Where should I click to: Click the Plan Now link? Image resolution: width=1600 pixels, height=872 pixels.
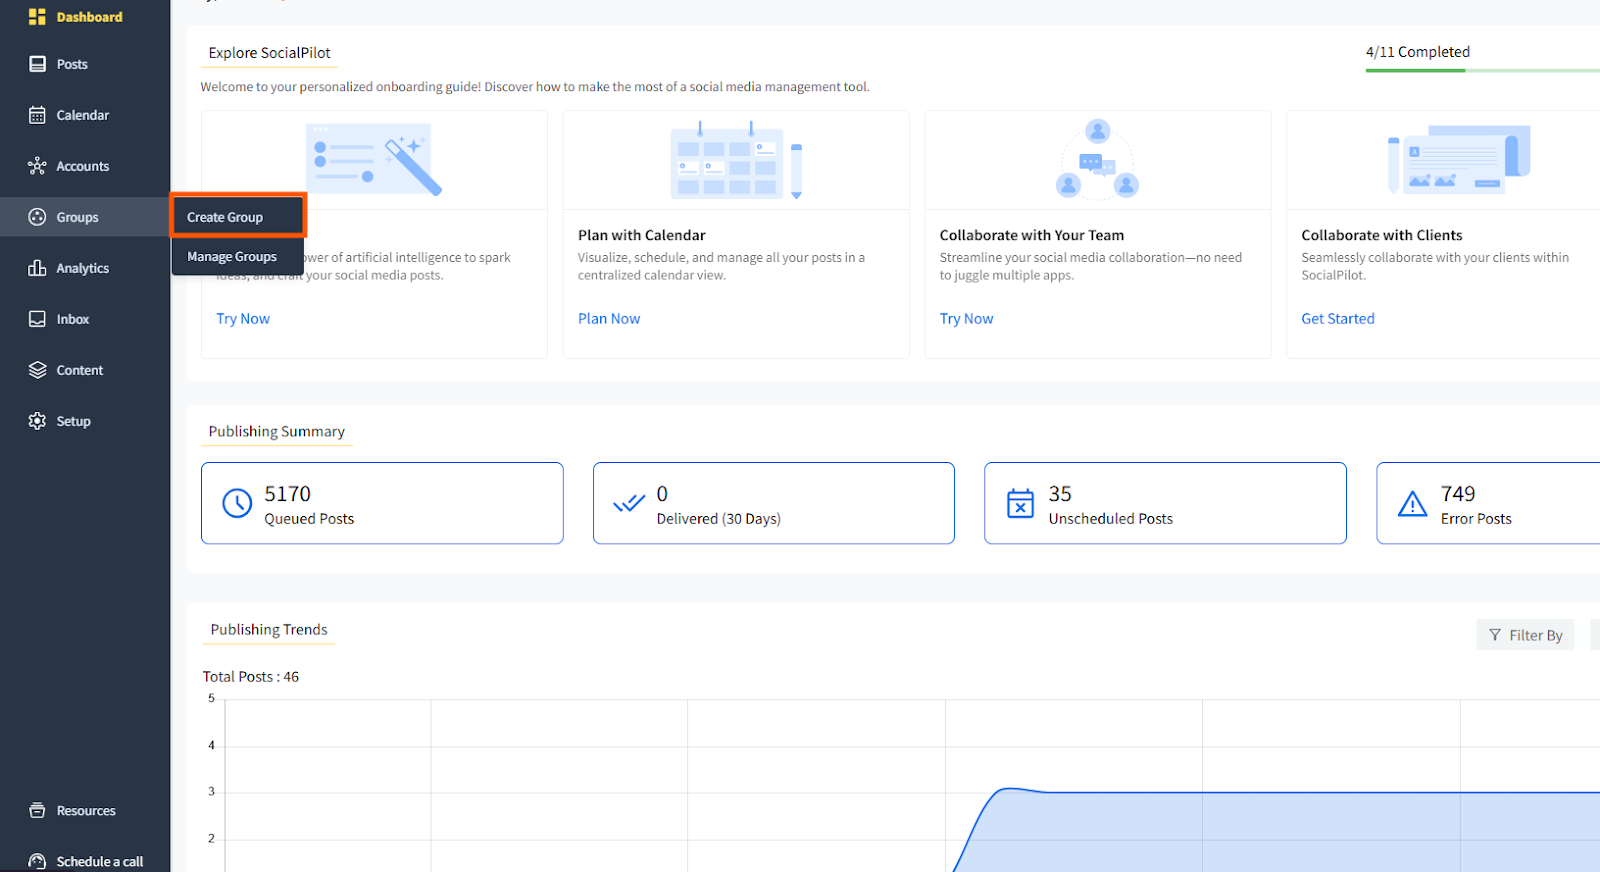(609, 319)
